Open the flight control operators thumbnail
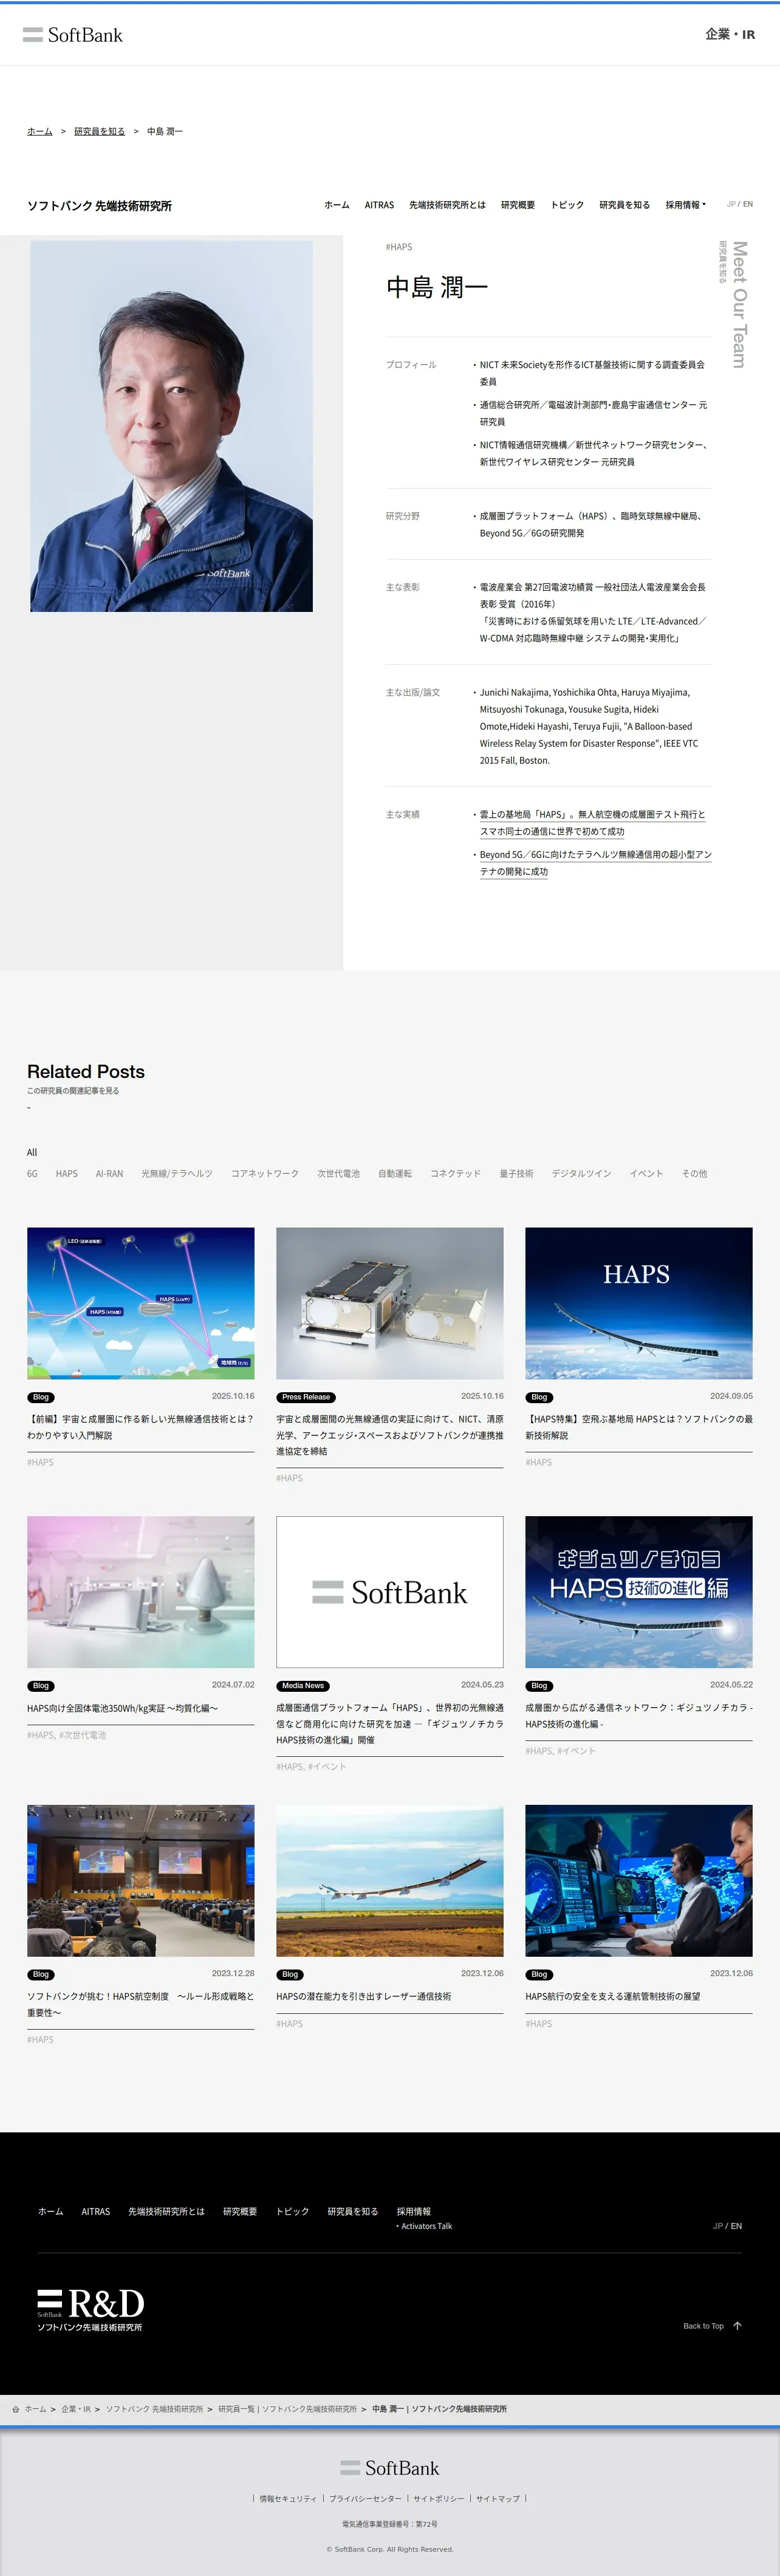Viewport: 780px width, 2576px height. click(x=639, y=1880)
